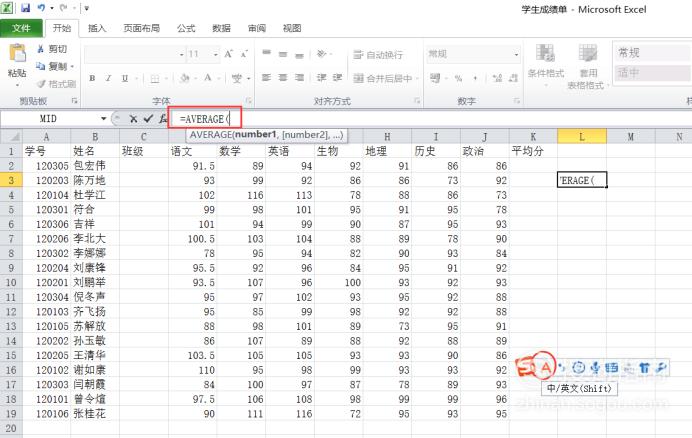
Task: Confirm formula with checkmark button
Action: pos(148,118)
